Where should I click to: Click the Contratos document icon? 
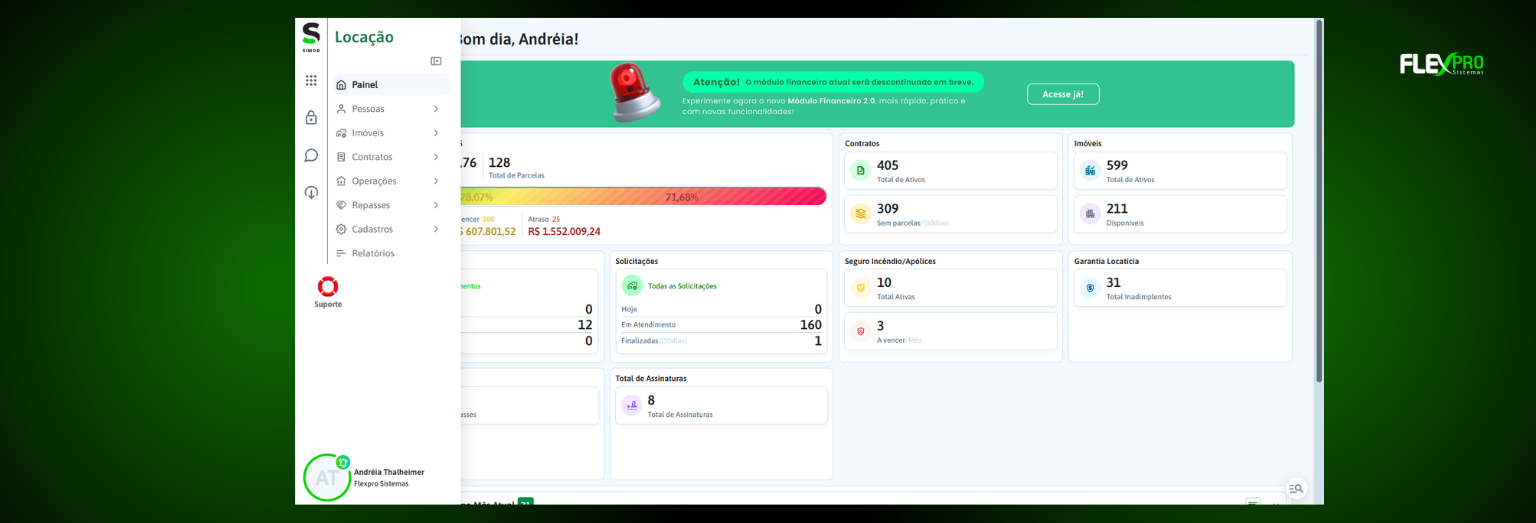[x=341, y=157]
